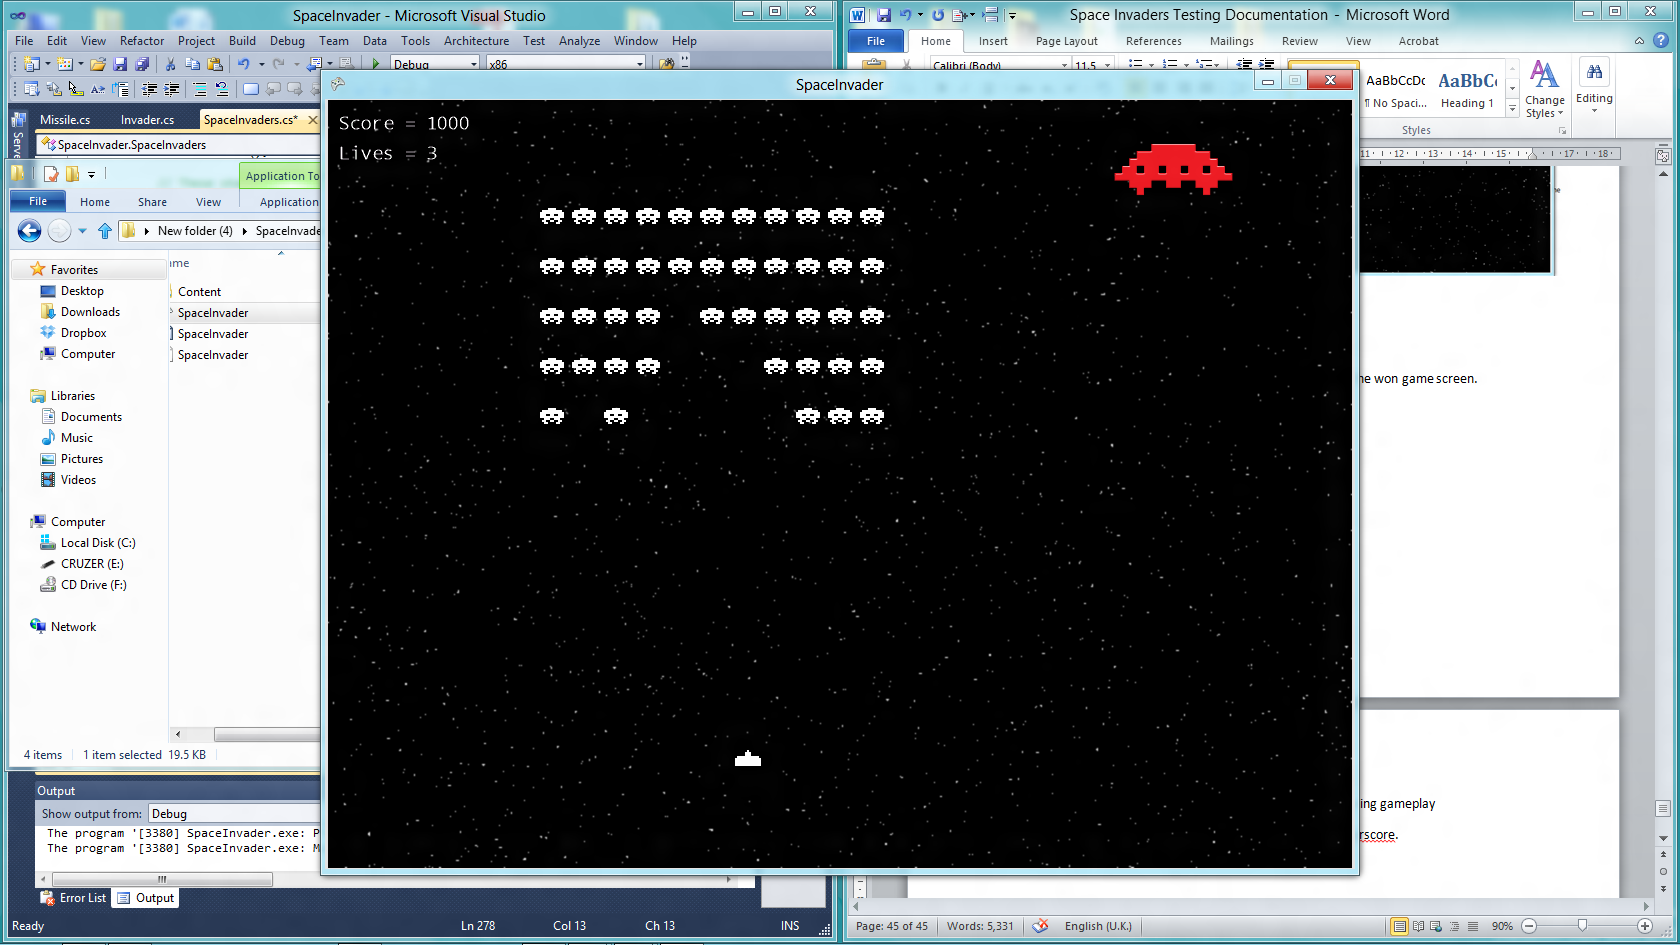Click the Undo arrow in Visual Studio toolbar
1680x945 pixels.
(243, 64)
